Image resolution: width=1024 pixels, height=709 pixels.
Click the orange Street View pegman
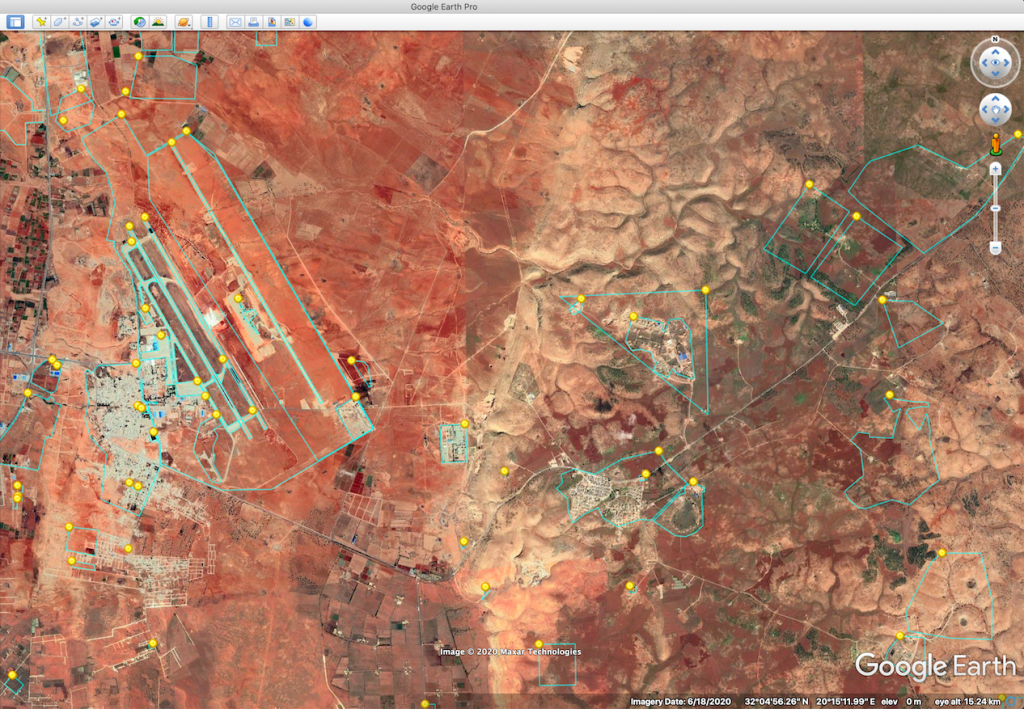click(x=995, y=144)
